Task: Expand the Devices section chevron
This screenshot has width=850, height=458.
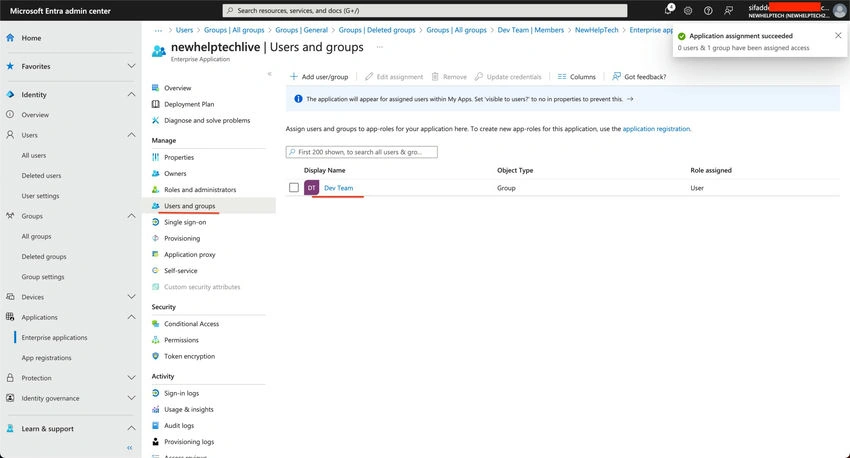Action: click(131, 297)
